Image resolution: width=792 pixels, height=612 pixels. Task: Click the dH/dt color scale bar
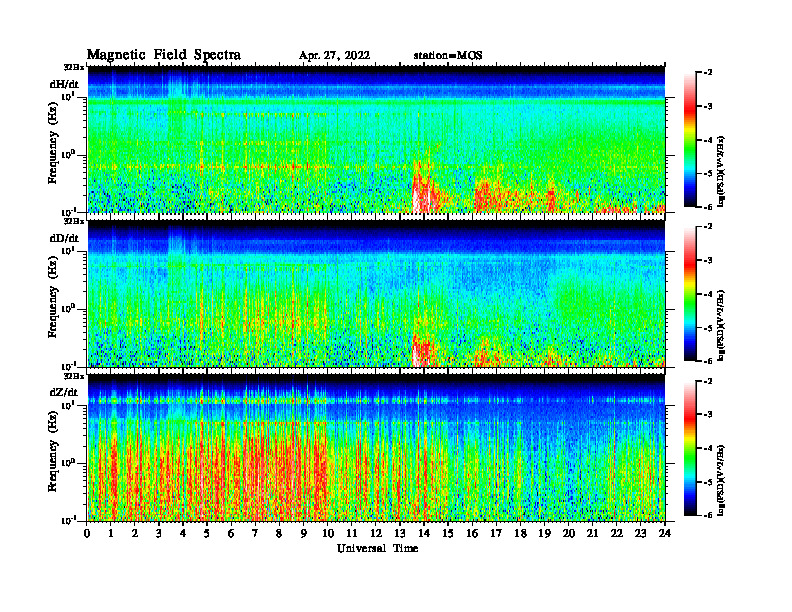click(x=690, y=140)
